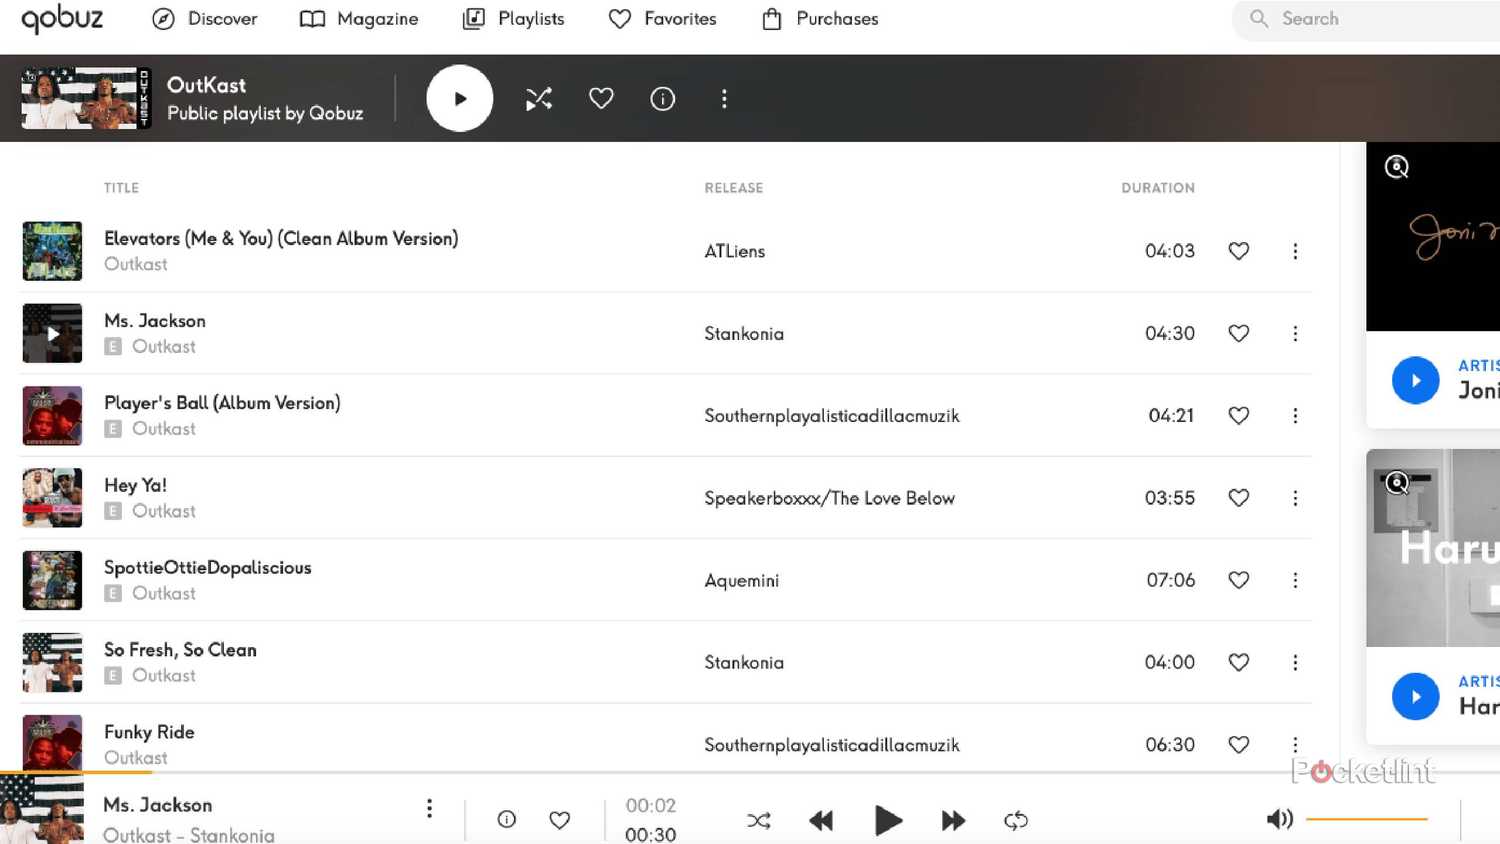Favorite Ms. Jackson in the player bar
The height and width of the screenshot is (844, 1500).
tap(559, 819)
